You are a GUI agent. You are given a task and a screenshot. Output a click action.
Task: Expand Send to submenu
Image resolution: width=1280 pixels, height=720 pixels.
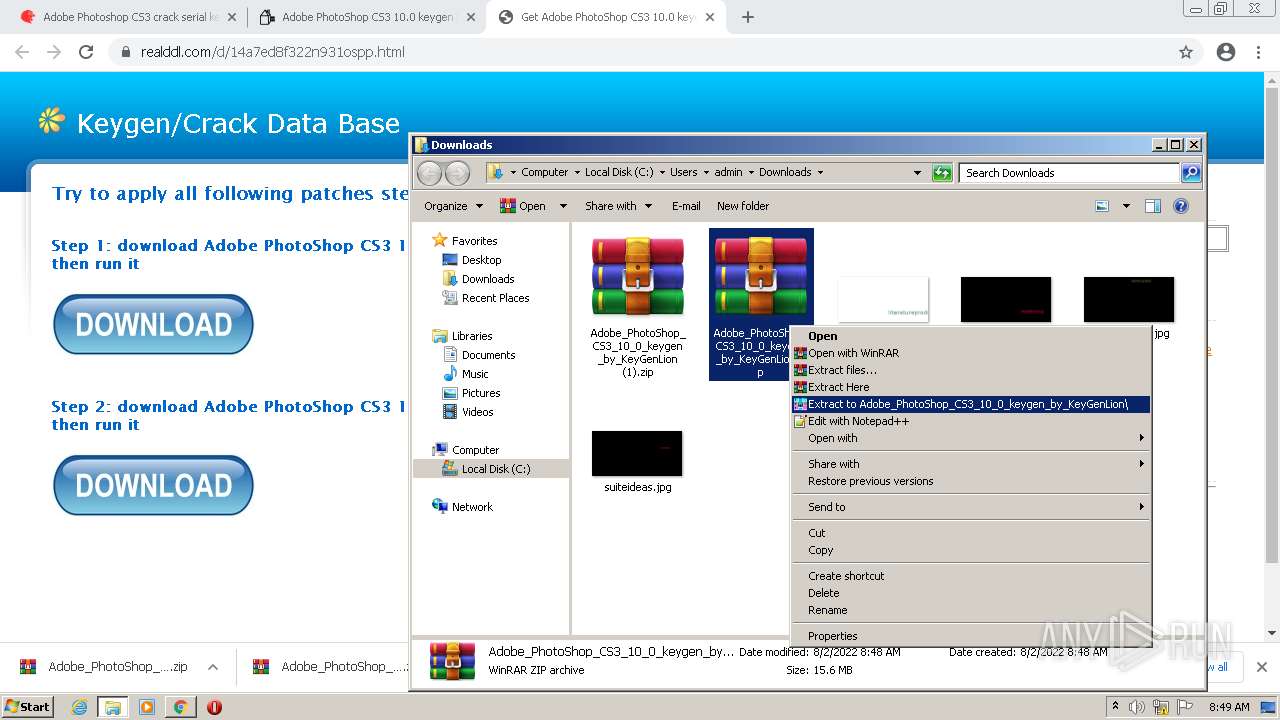coord(970,507)
